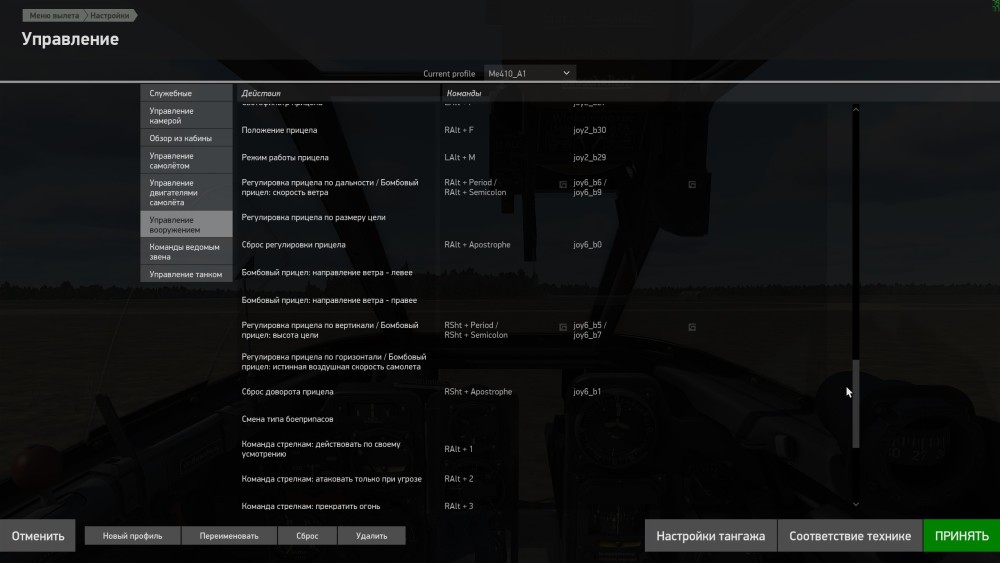Image resolution: width=1000 pixels, height=563 pixels.
Task: Select the joy6_b0 joystick binding
Action: pyautogui.click(x=587, y=245)
